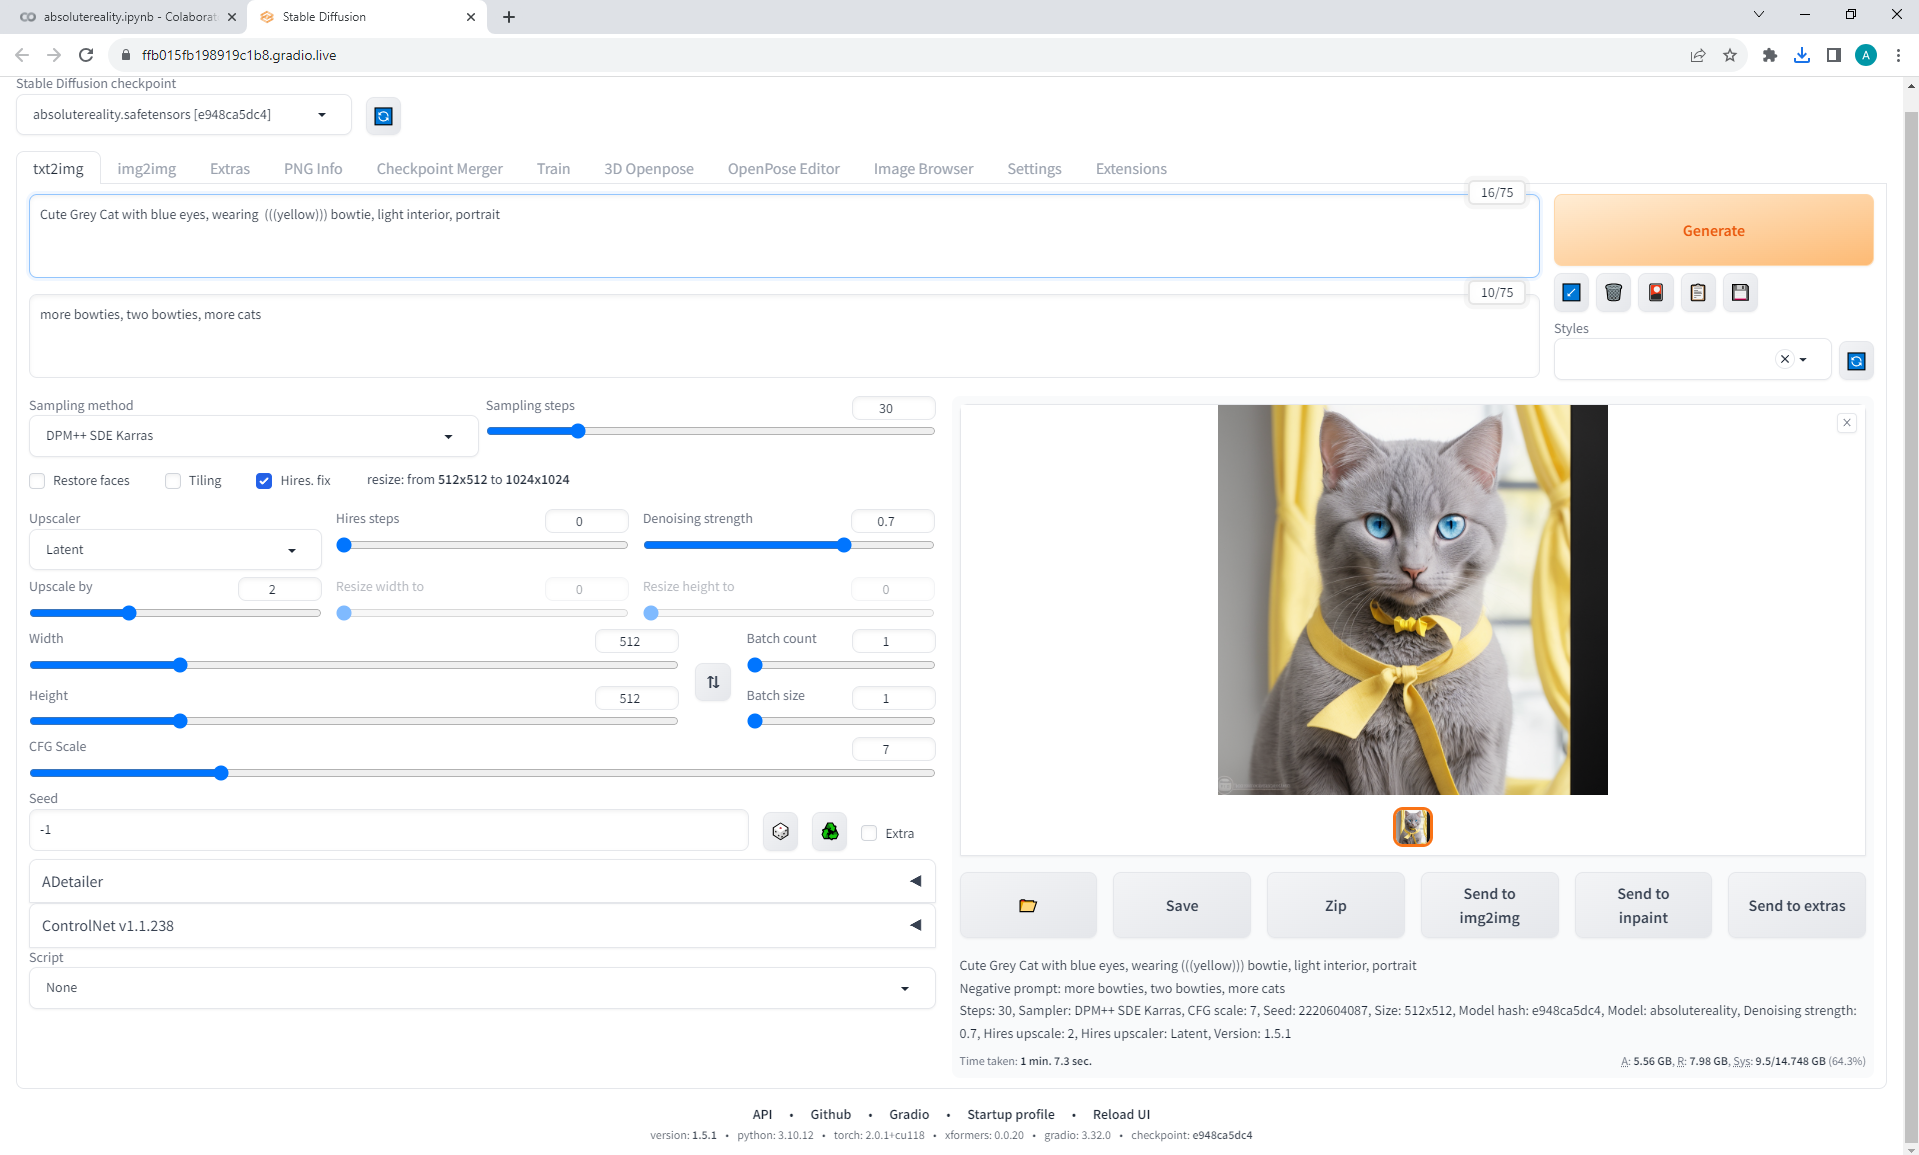Refresh the Stable Diffusion checkpoint list
1919x1155 pixels.
383,116
